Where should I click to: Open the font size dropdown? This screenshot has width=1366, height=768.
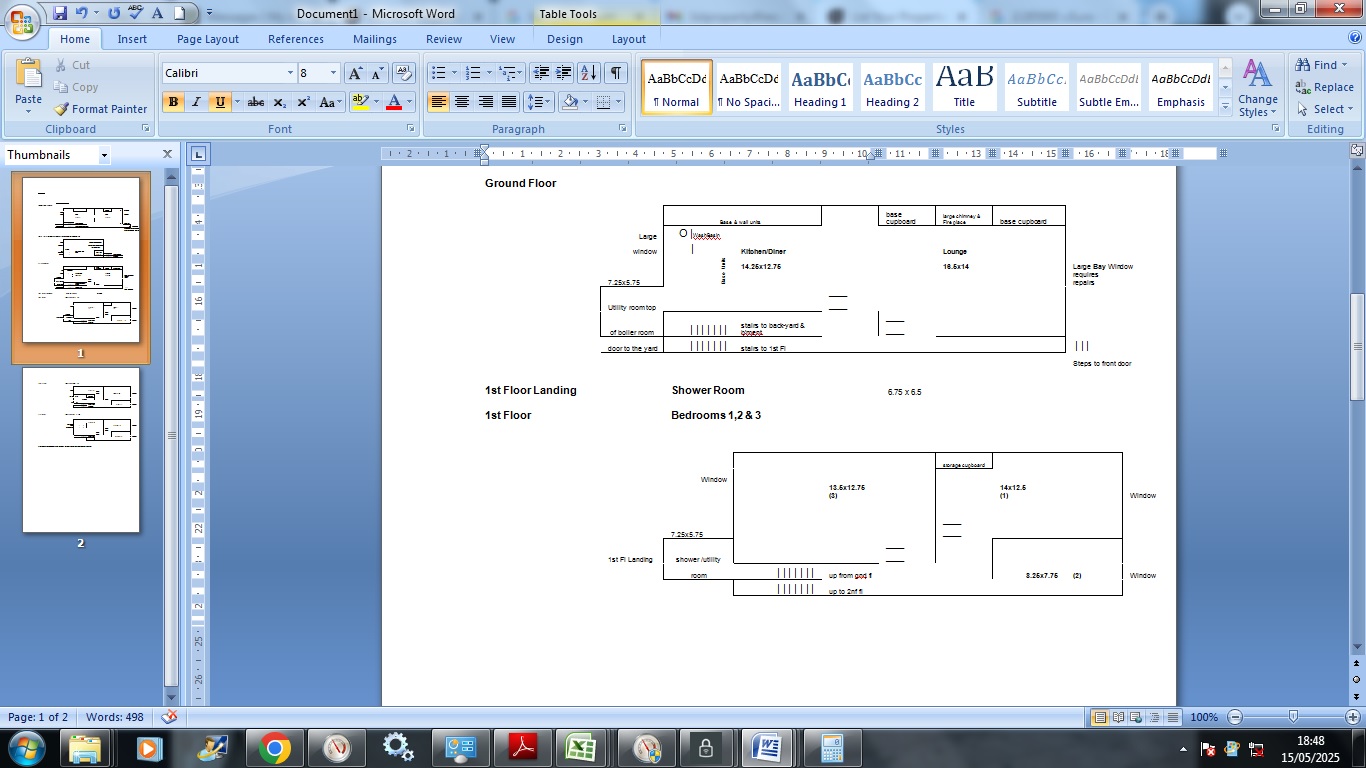point(333,73)
